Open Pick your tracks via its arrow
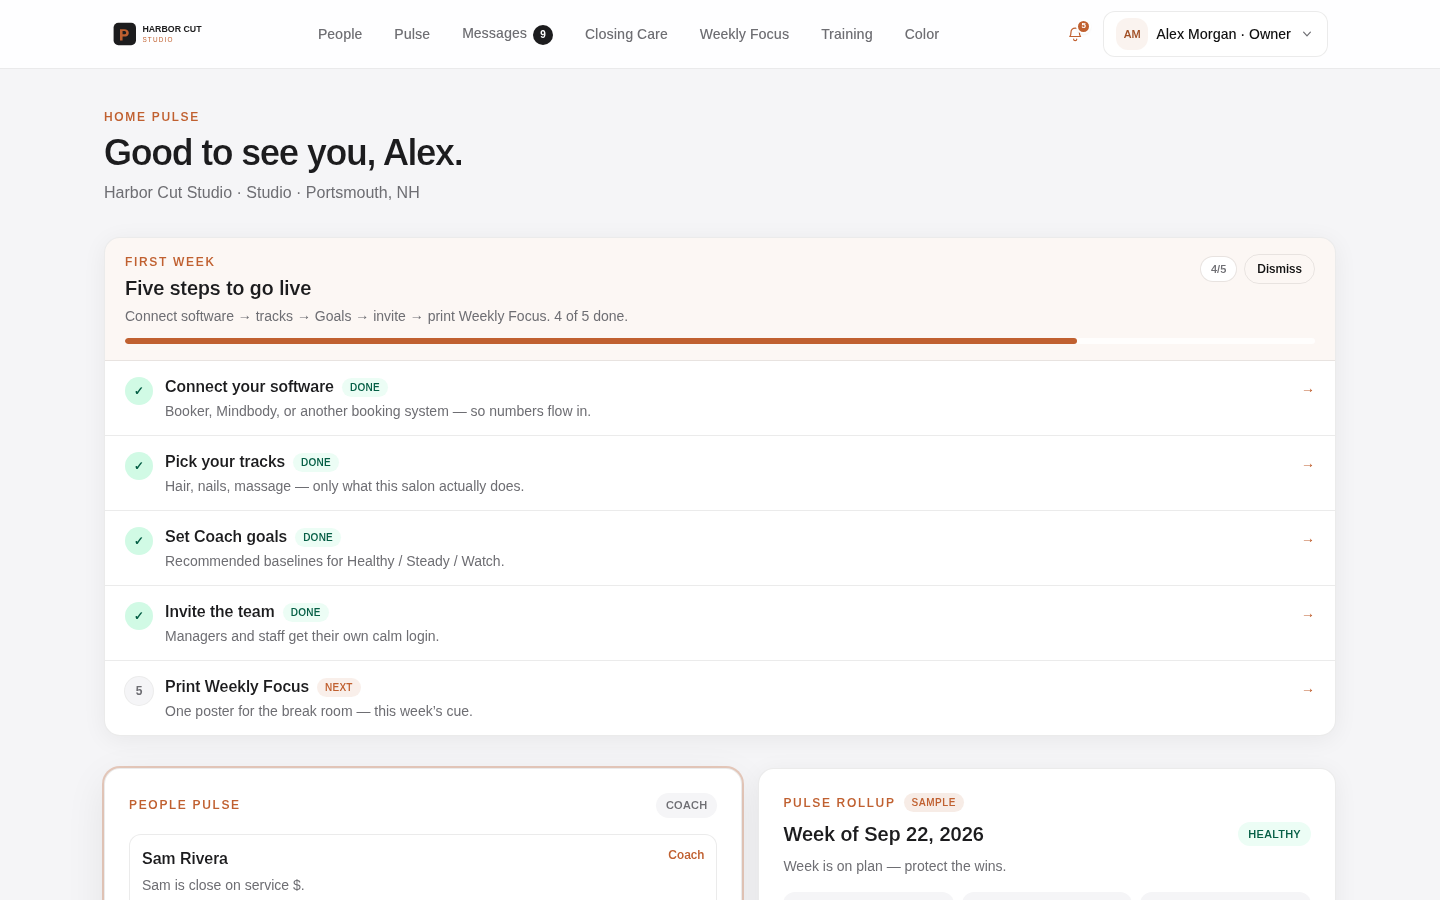The width and height of the screenshot is (1440, 900). tap(1308, 465)
